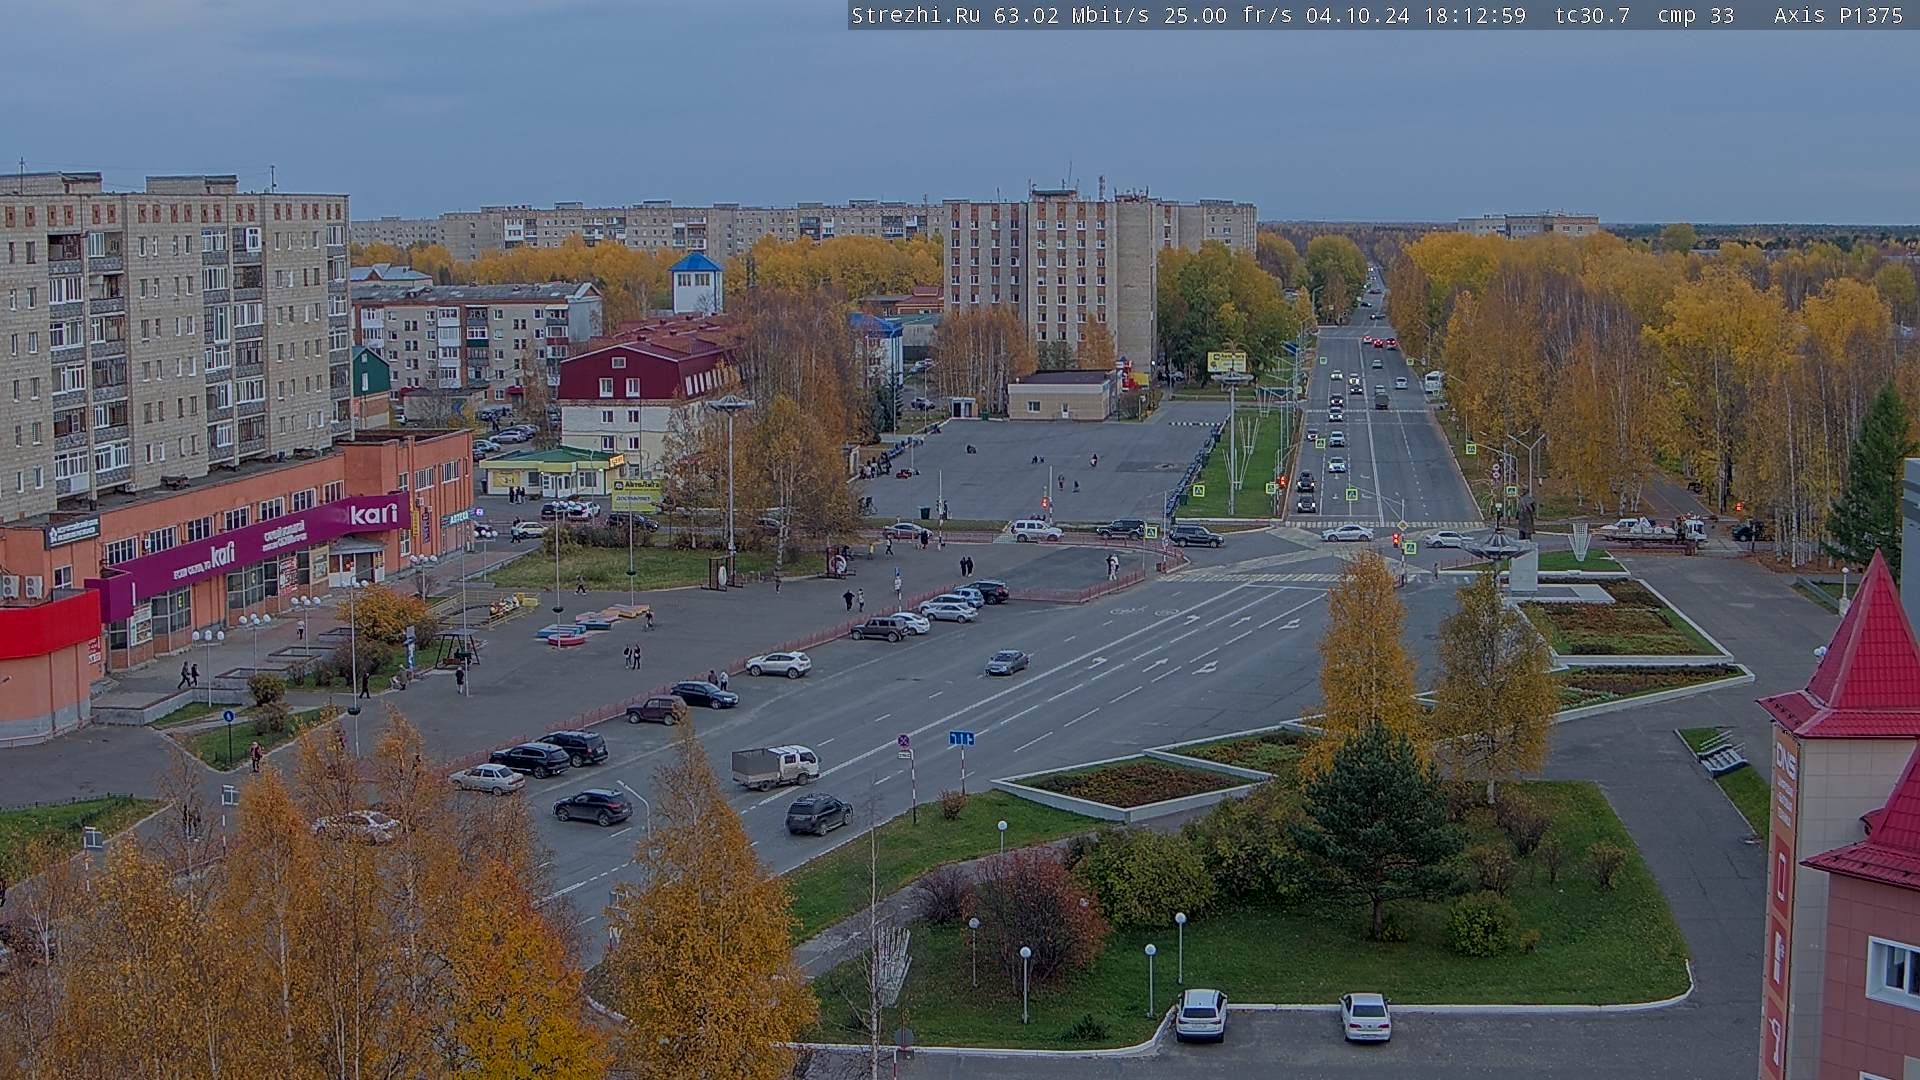Click the large white kari logo sign
This screenshot has width=1920, height=1080.
[x=373, y=515]
